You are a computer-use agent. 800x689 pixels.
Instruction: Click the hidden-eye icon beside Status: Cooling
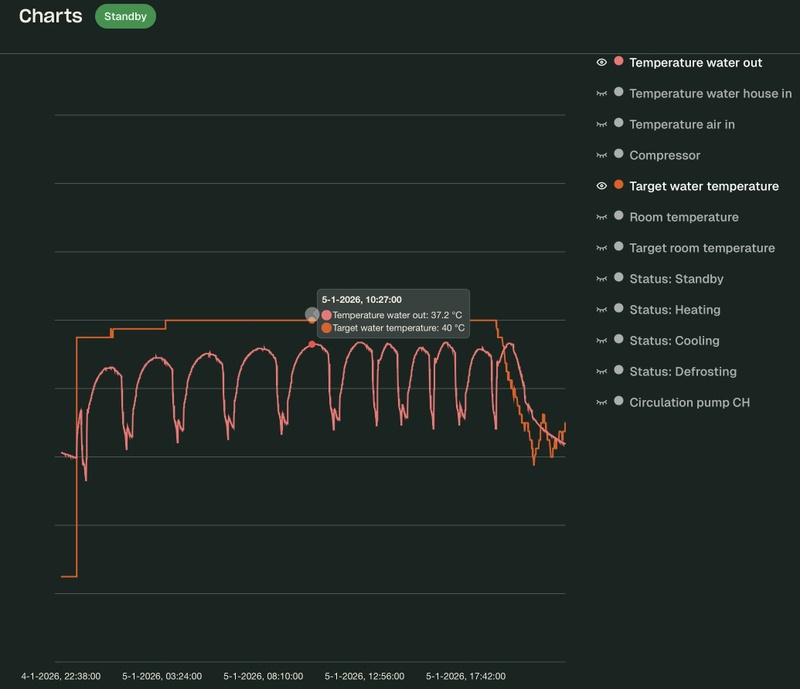point(602,341)
